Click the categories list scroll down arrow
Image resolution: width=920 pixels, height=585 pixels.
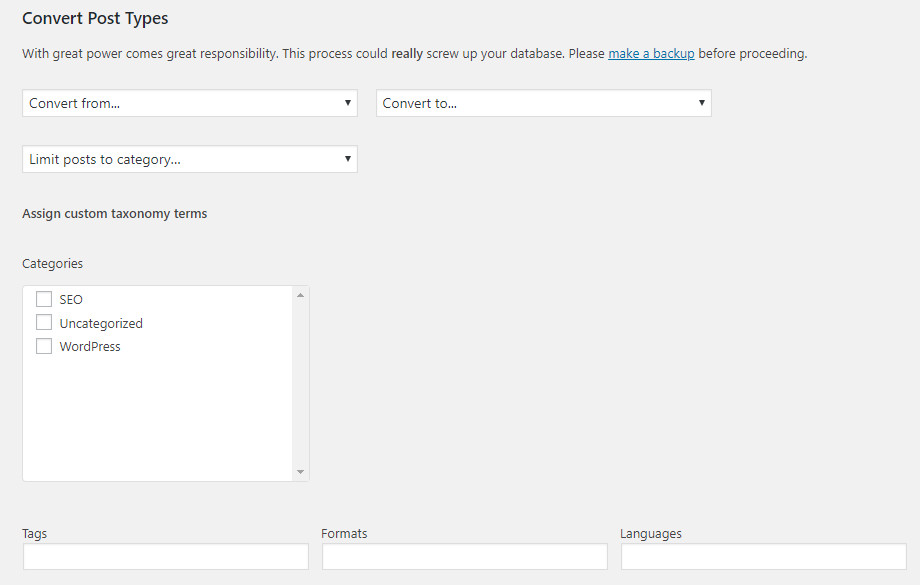[x=300, y=472]
